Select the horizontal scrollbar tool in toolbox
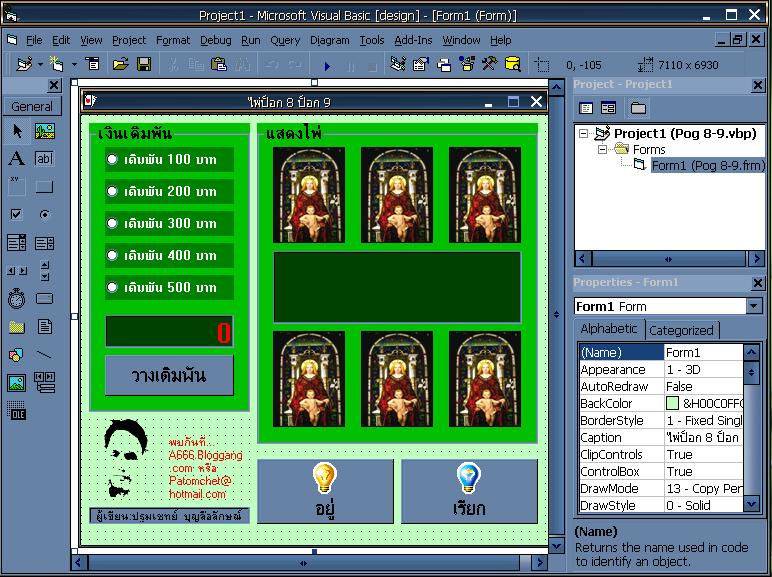This screenshot has width=772, height=577. (x=16, y=270)
